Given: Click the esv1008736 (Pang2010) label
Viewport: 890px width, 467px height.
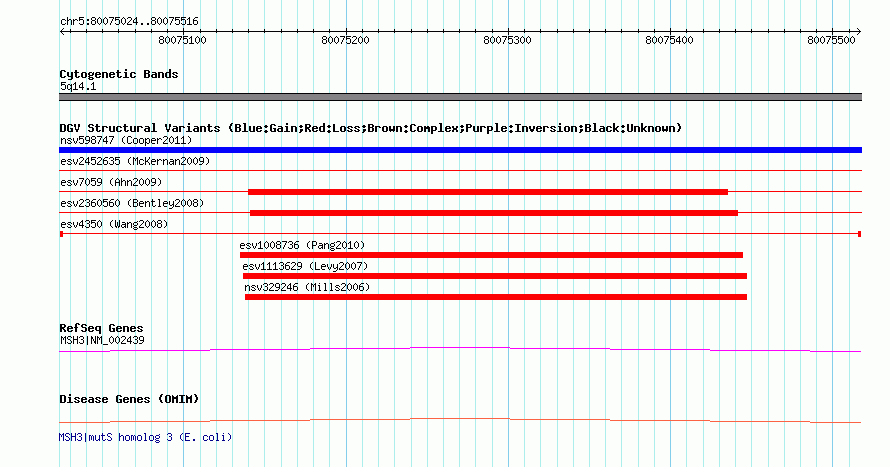Looking at the screenshot, I should click(x=302, y=245).
